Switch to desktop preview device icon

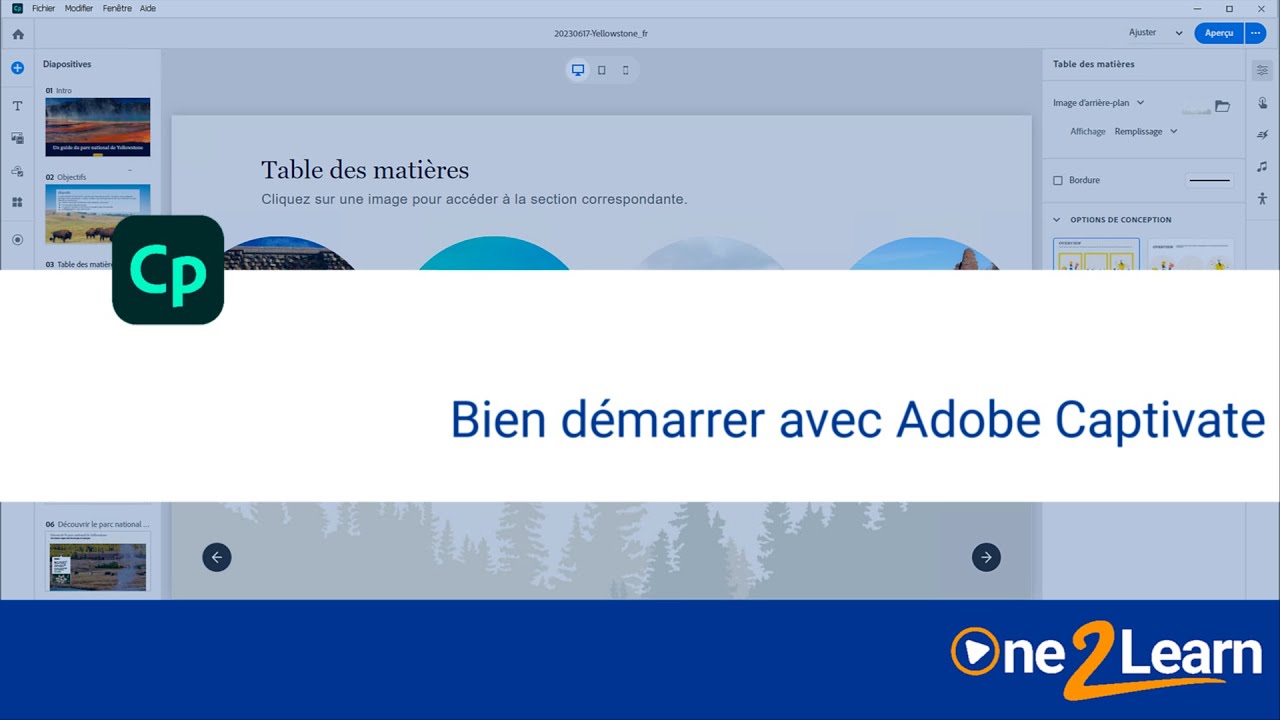[x=577, y=70]
